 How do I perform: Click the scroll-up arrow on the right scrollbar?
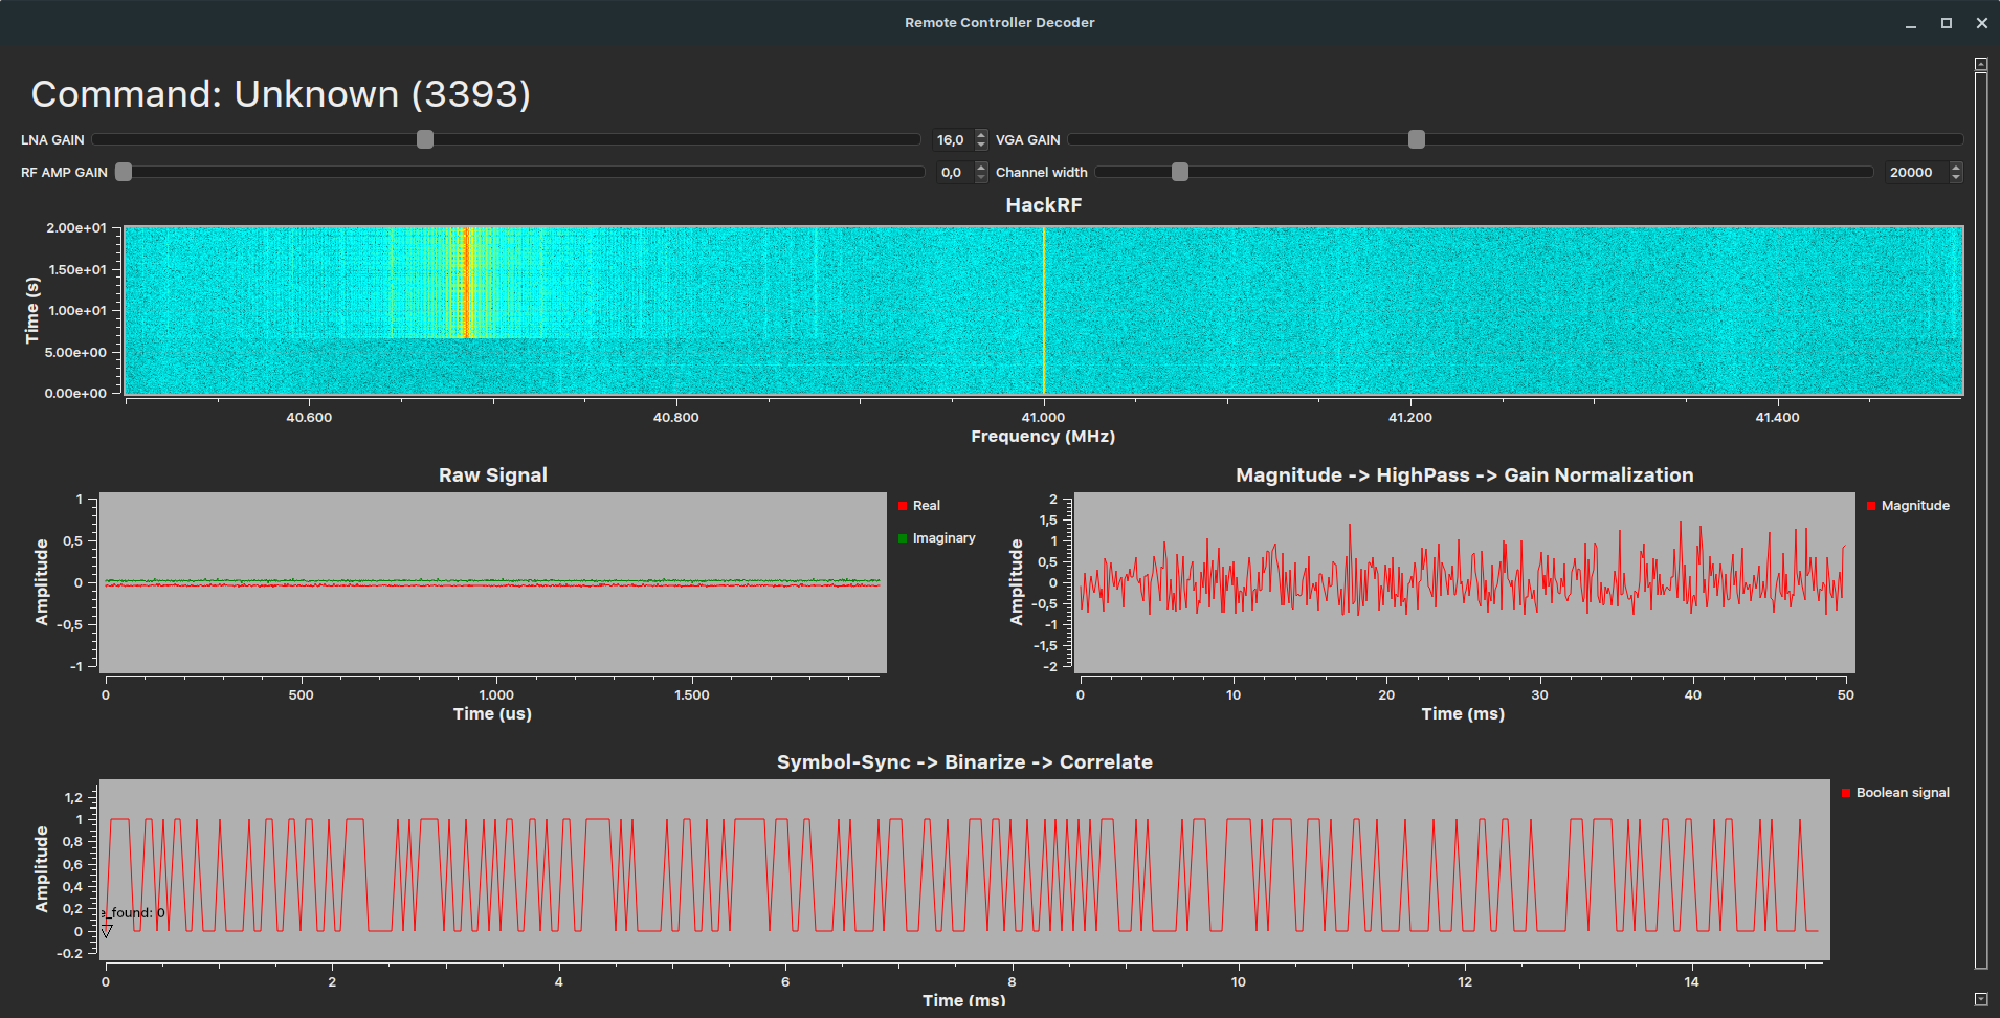pos(1981,62)
